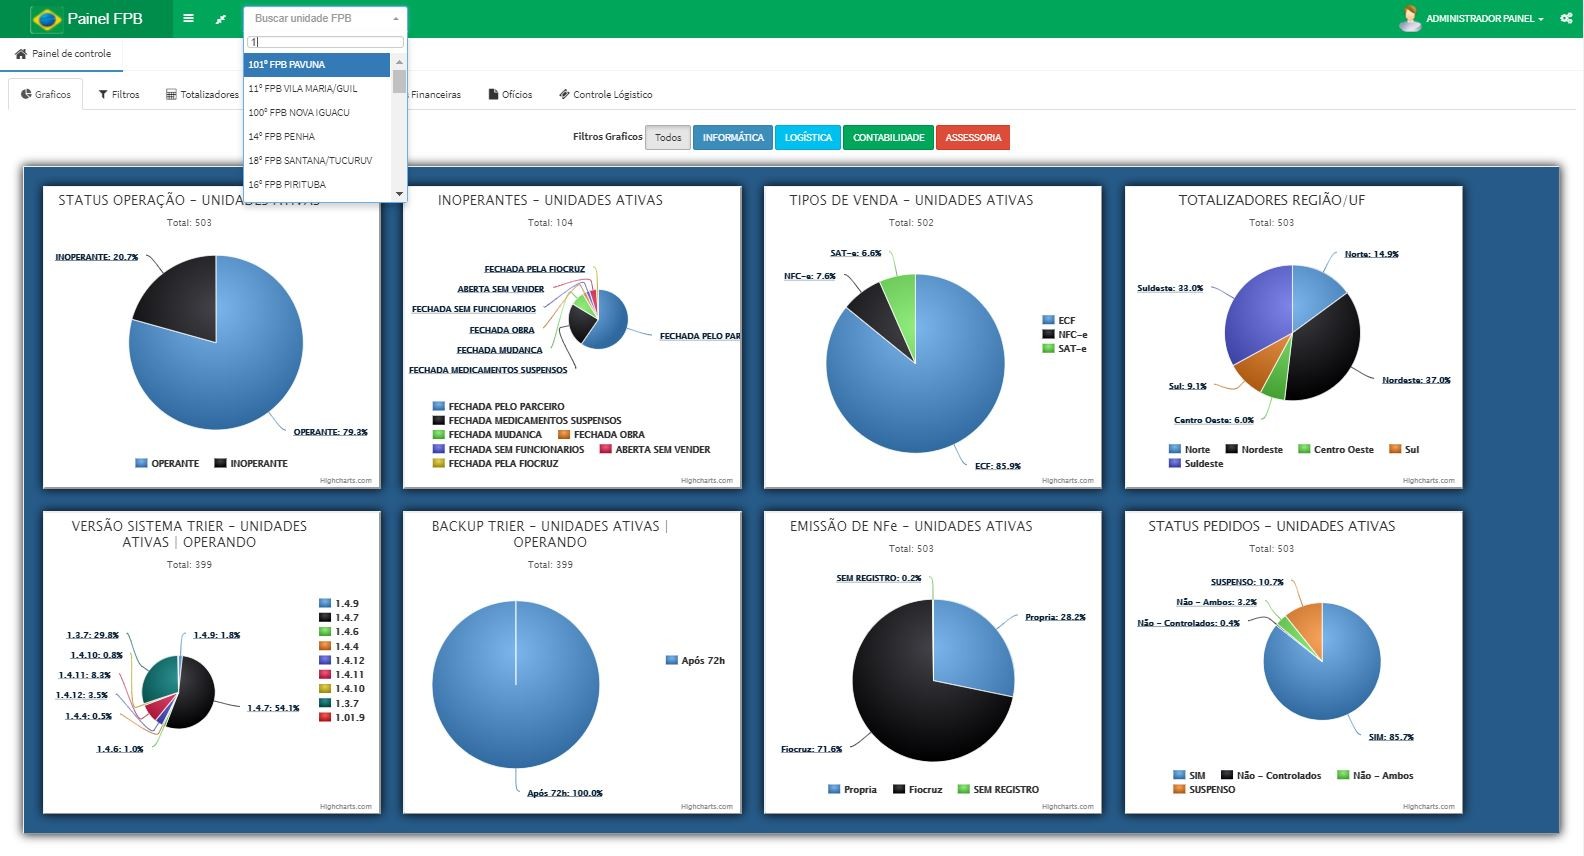The height and width of the screenshot is (856, 1584).
Task: Click the Sul orange legend swatch
Action: coord(1395,450)
